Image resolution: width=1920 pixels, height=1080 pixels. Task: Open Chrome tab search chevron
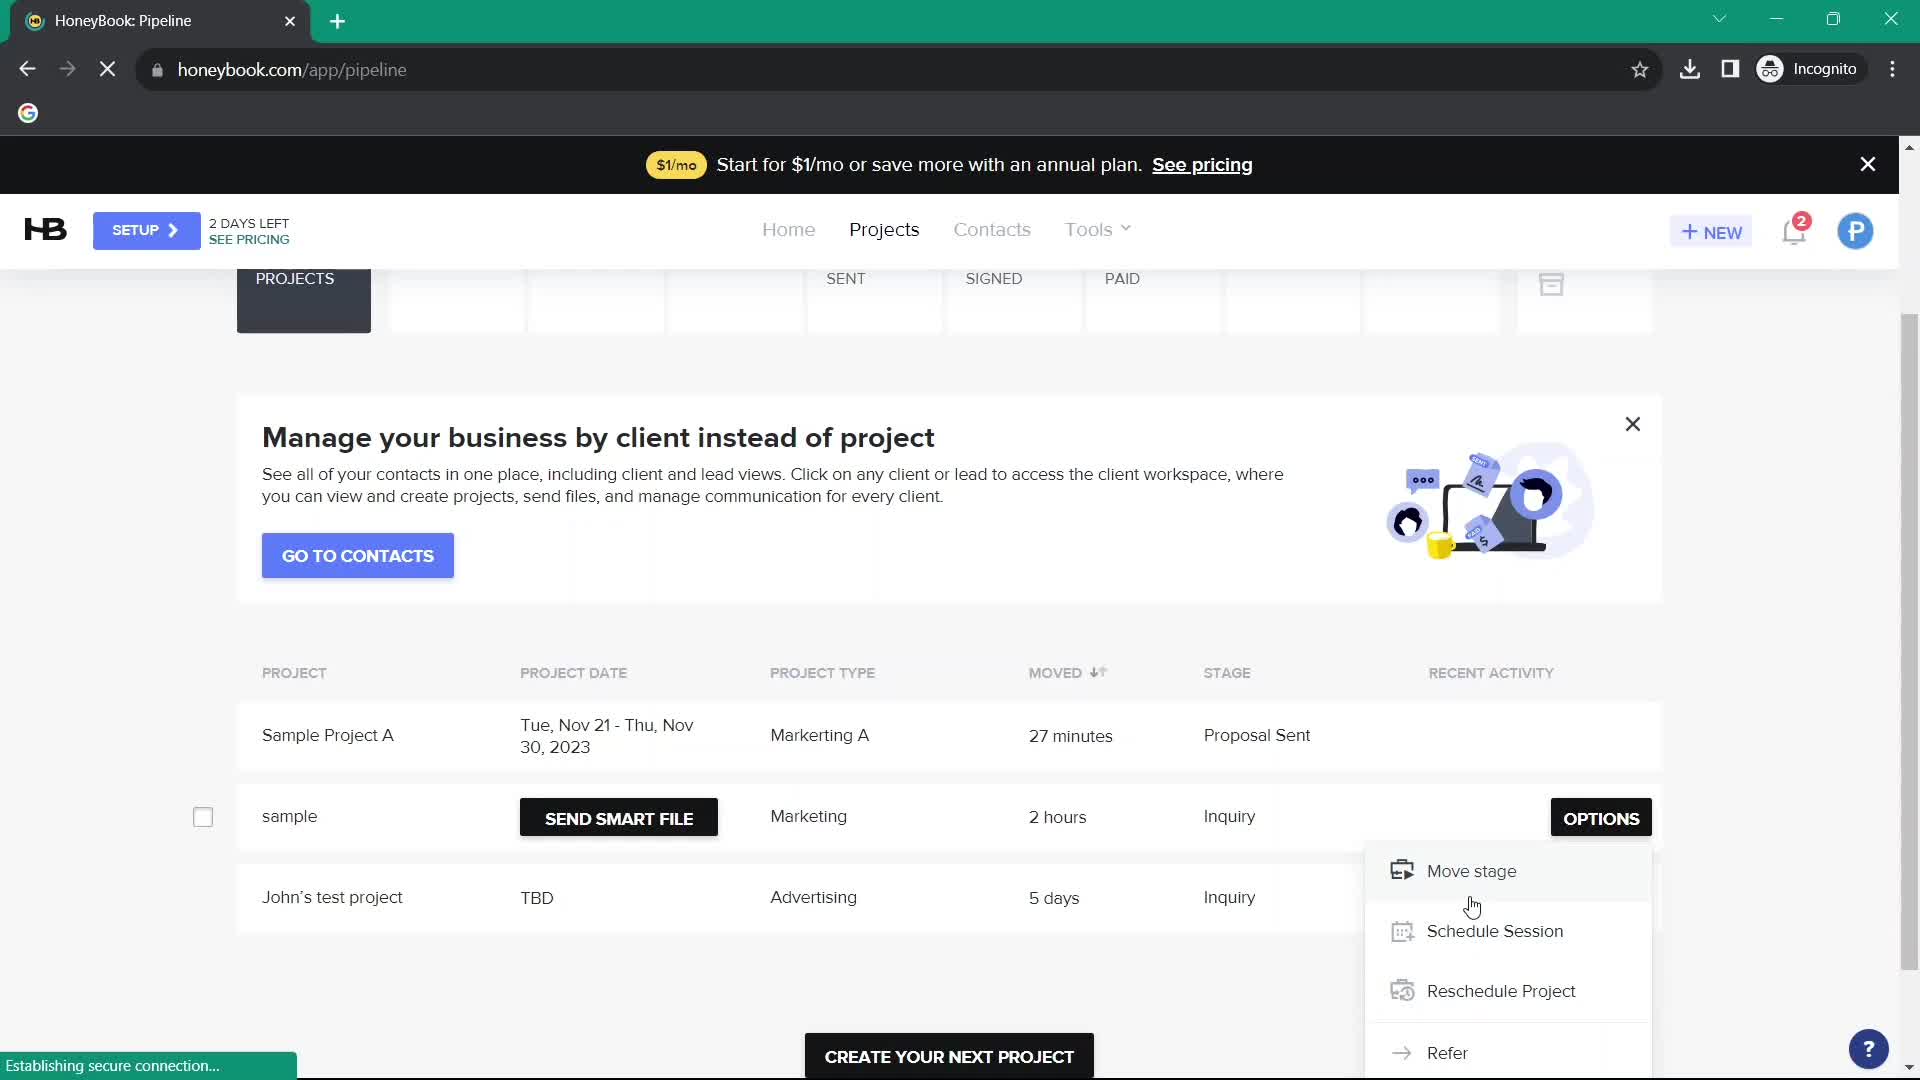tap(1719, 19)
